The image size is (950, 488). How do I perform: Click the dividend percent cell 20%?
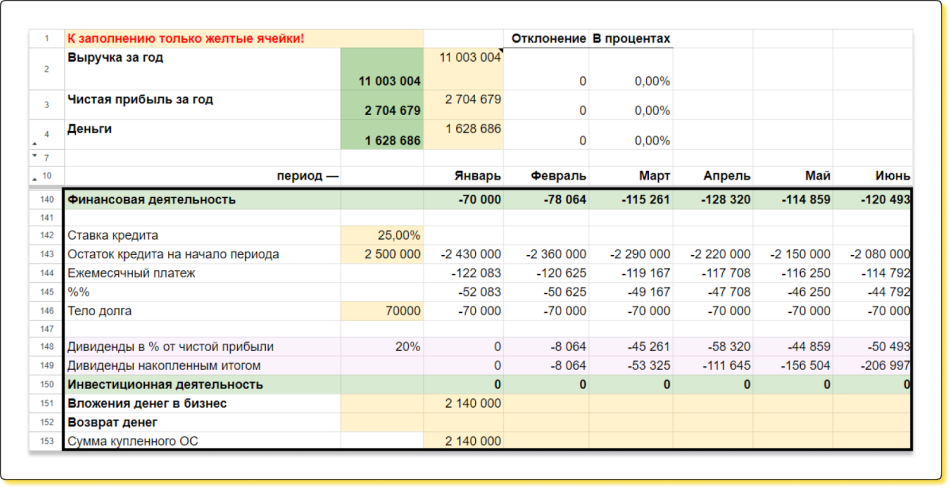(x=381, y=347)
